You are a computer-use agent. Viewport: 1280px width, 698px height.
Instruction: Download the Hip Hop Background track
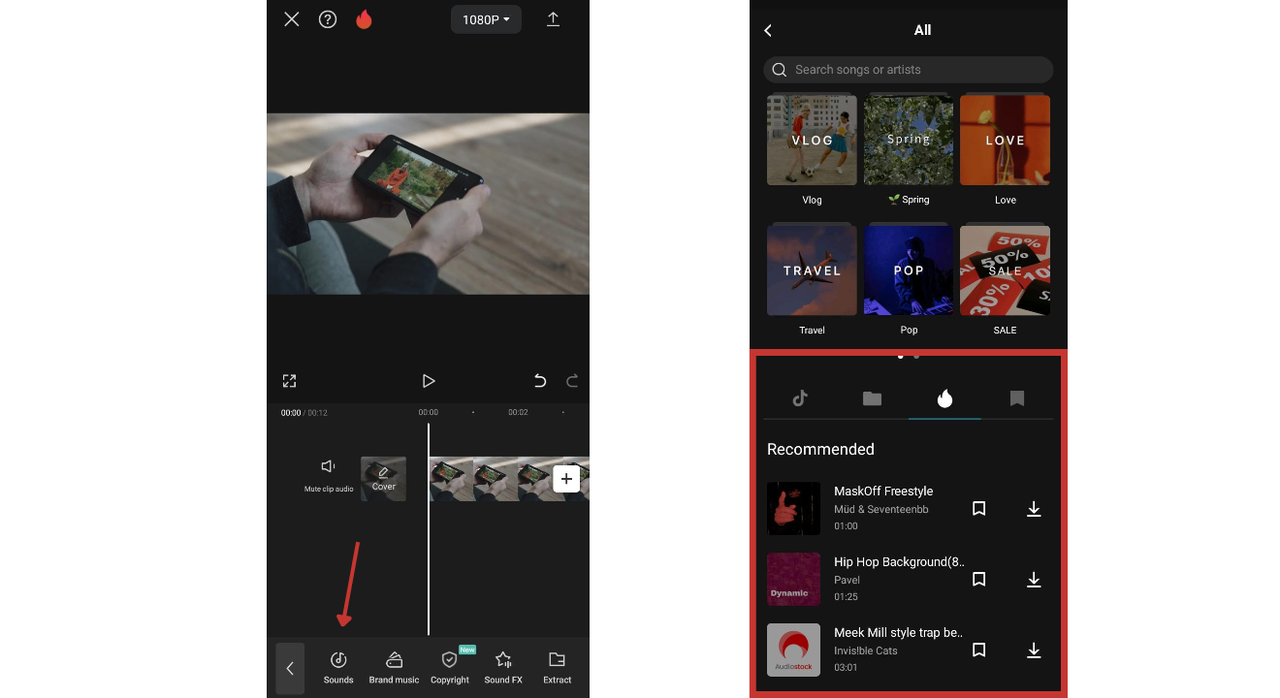click(x=1034, y=579)
